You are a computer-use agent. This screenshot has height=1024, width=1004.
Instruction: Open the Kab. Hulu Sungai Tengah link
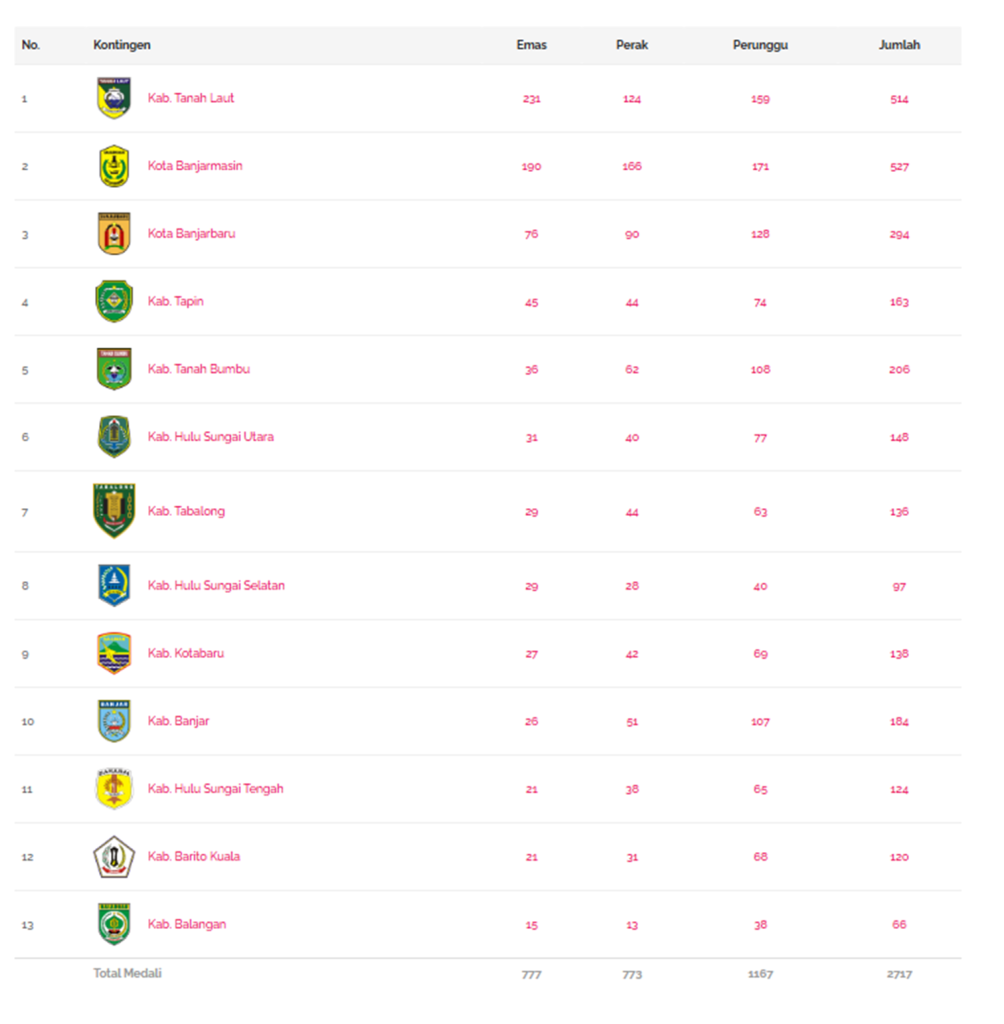click(215, 789)
